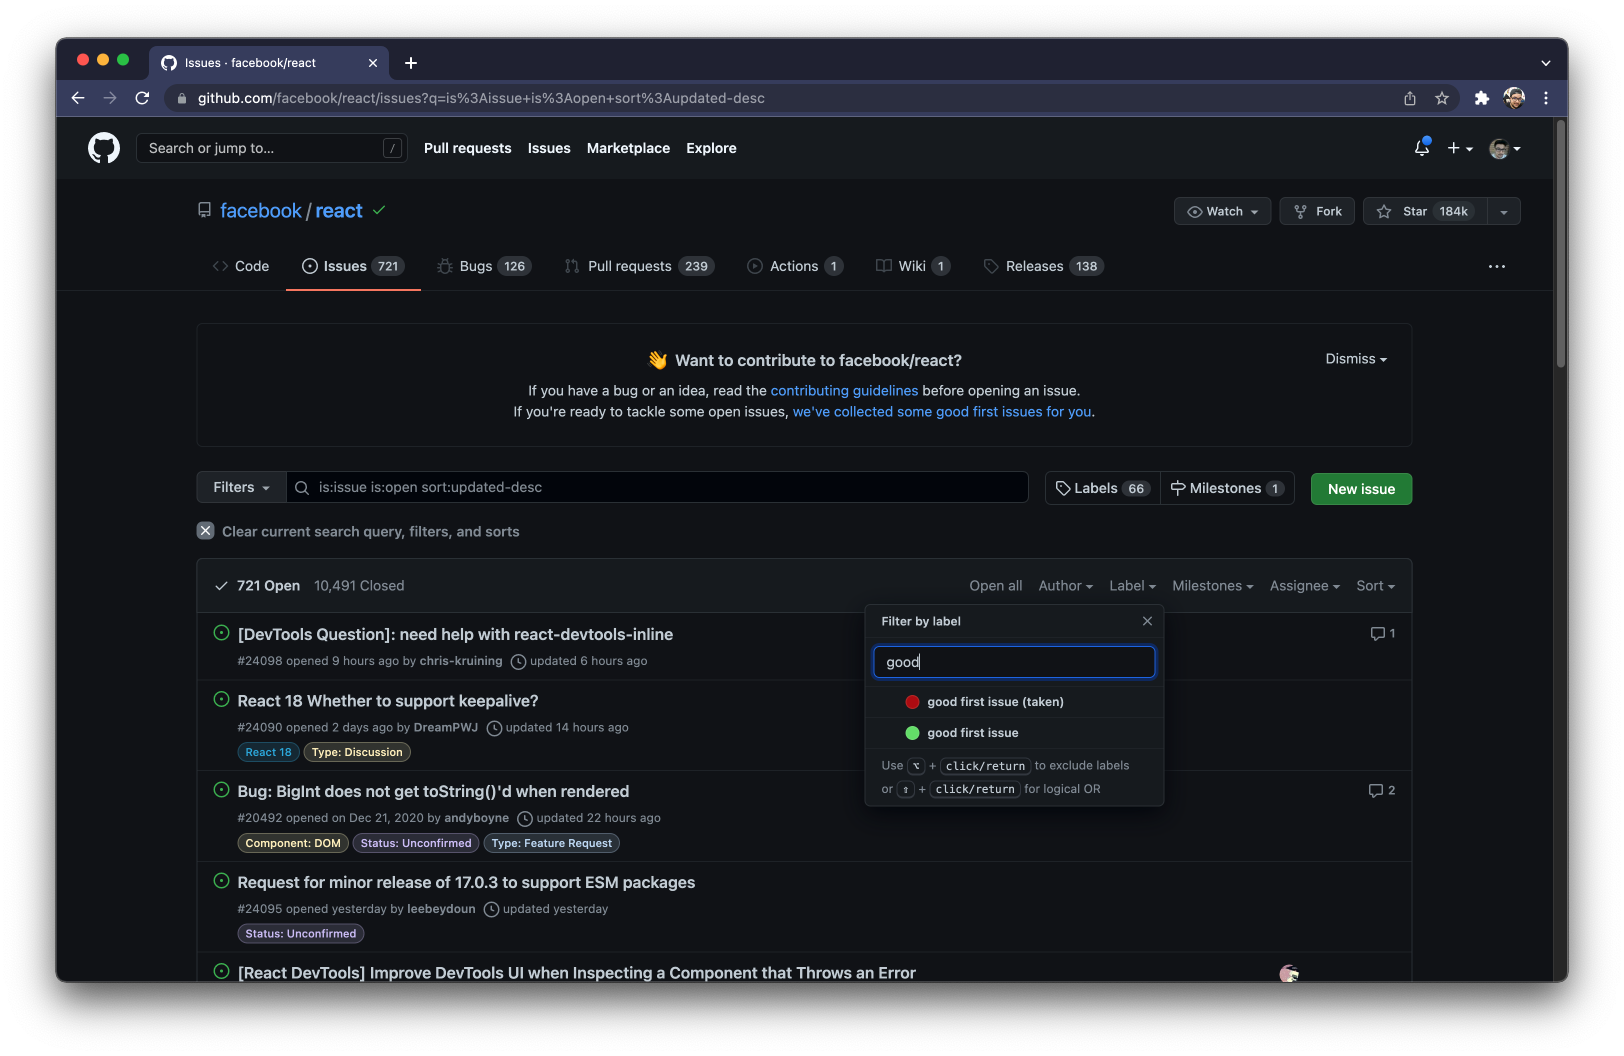Open the Wiki tab
This screenshot has width=1624, height=1056.
[913, 266]
